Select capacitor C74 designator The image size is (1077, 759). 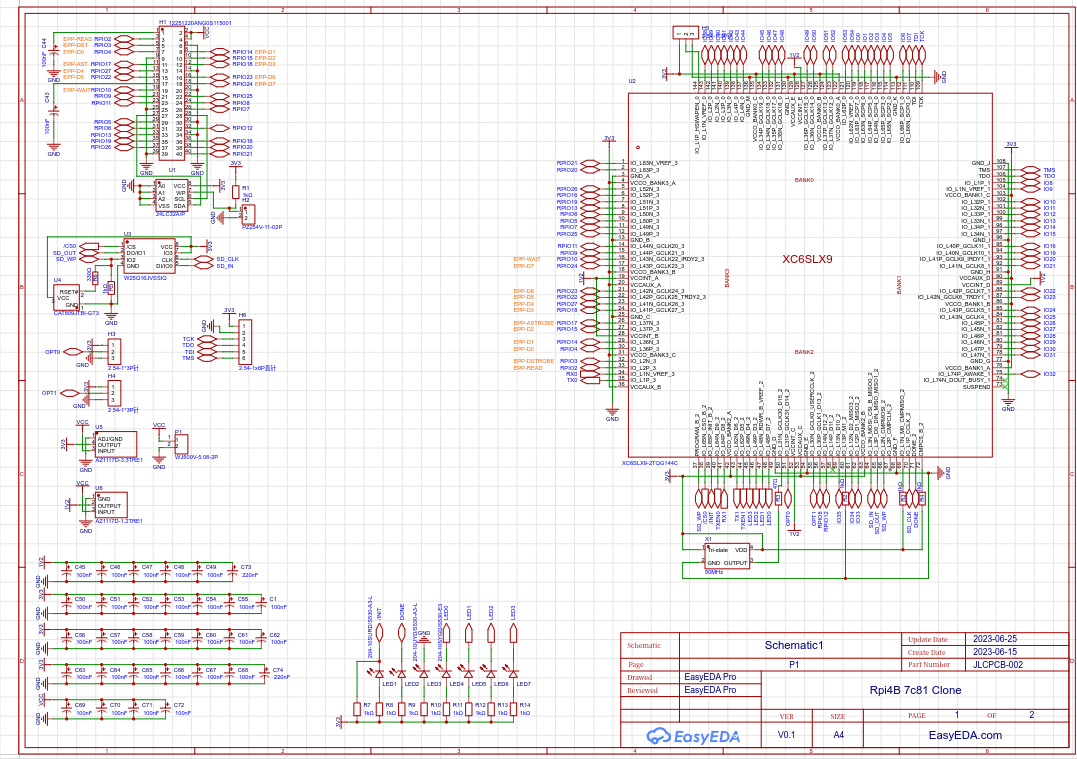[x=277, y=670]
